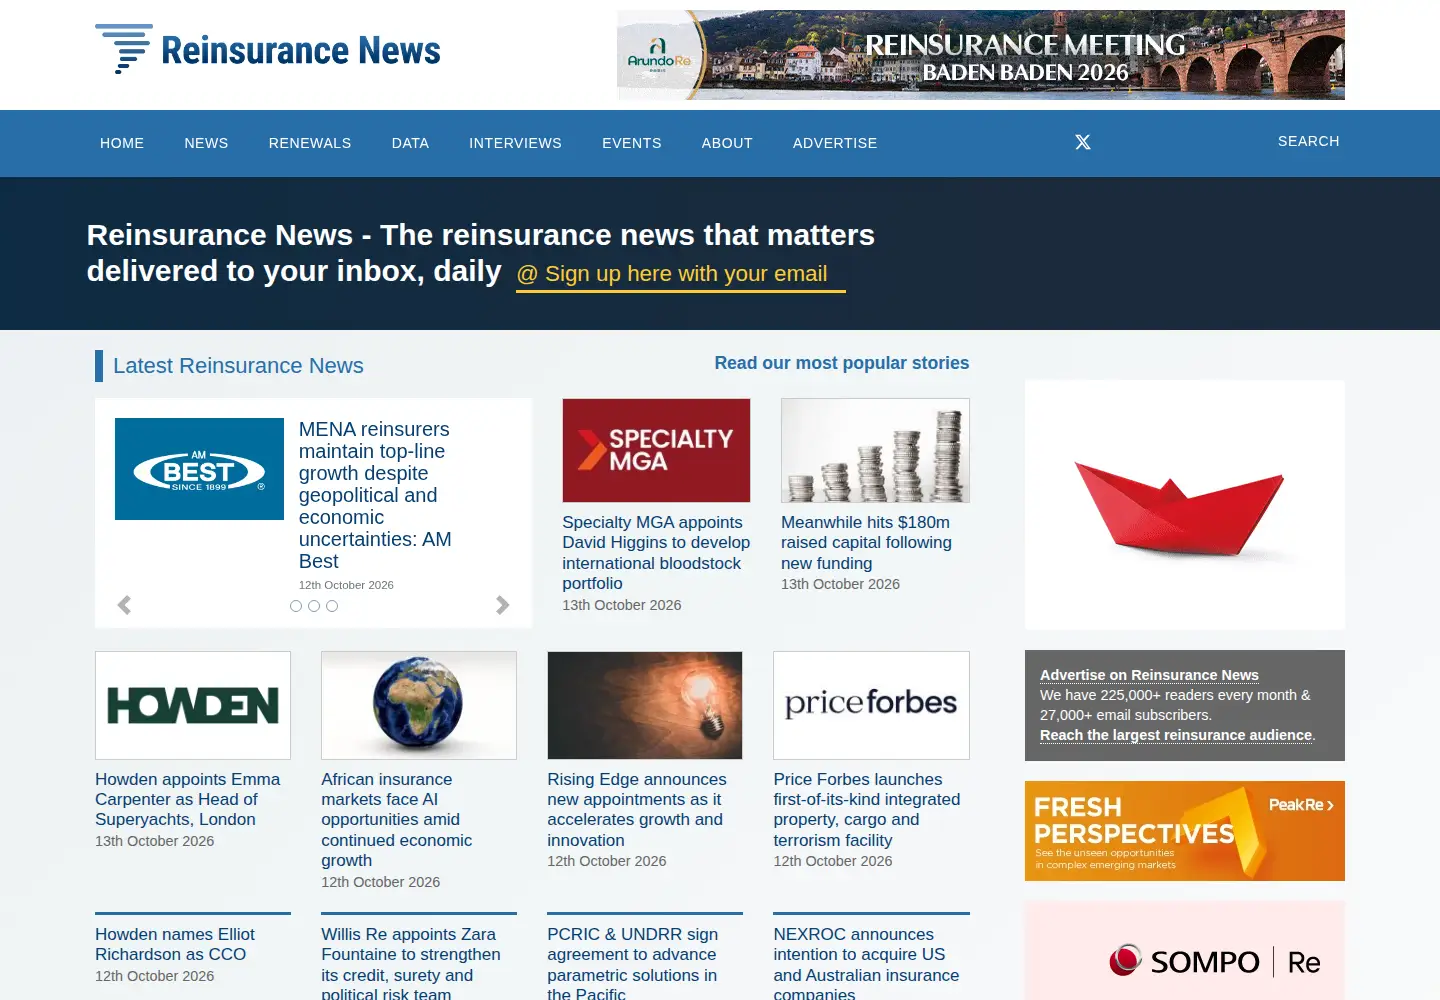
Task: Click the light bulb article thumbnail
Action: 645,705
